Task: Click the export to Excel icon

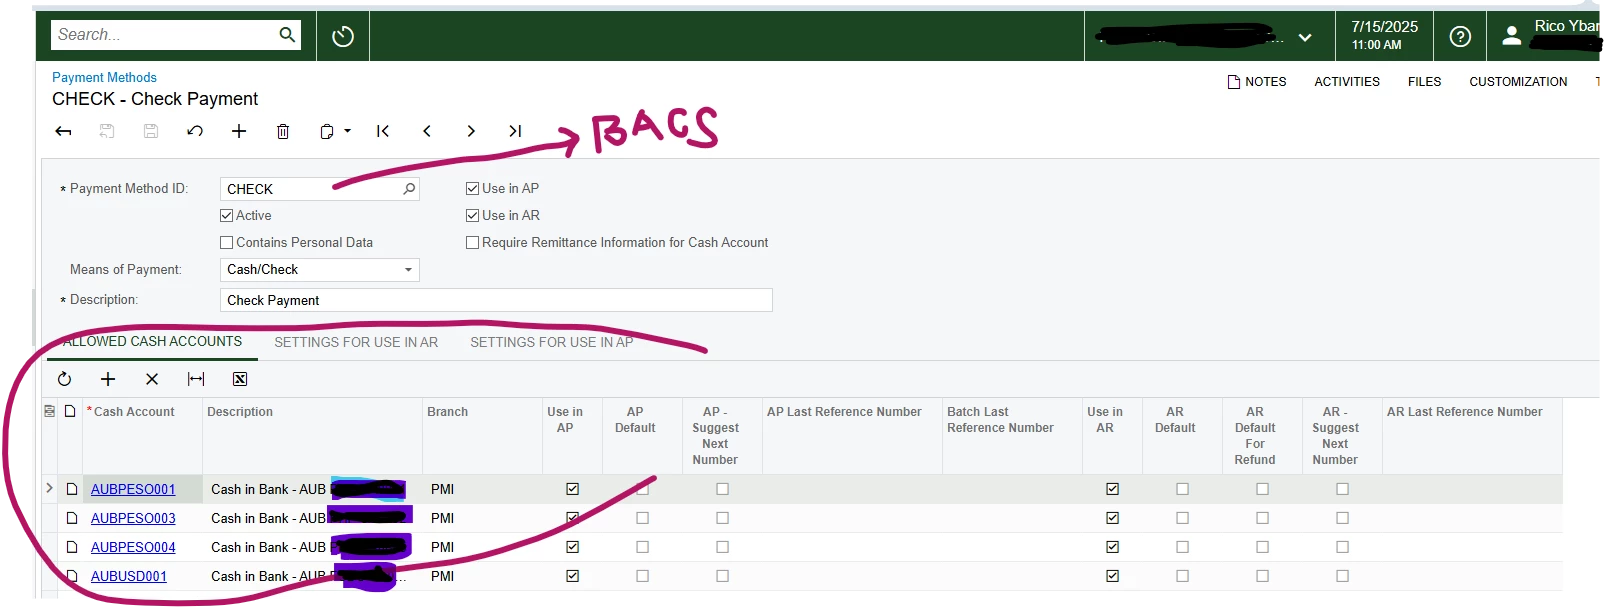Action: tap(240, 379)
